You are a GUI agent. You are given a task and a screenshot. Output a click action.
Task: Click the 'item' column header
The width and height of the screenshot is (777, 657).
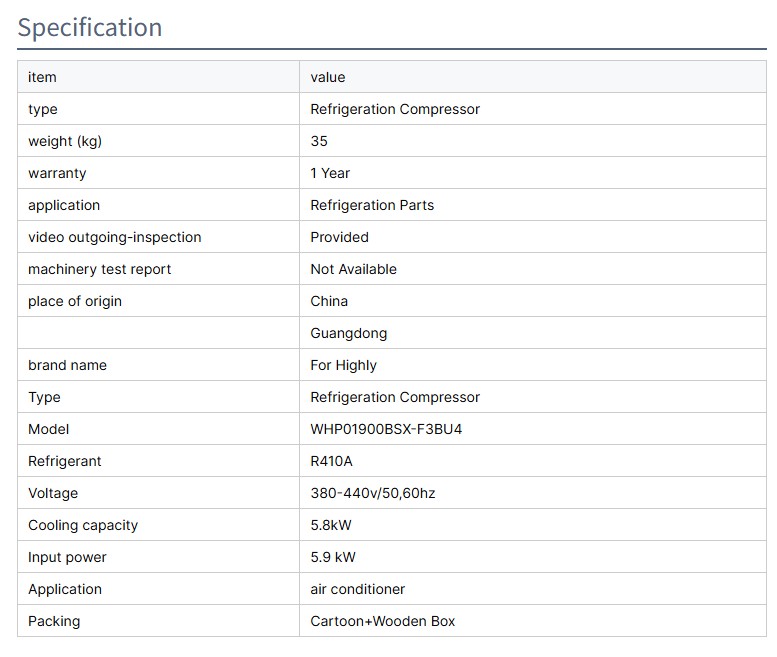click(x=42, y=77)
